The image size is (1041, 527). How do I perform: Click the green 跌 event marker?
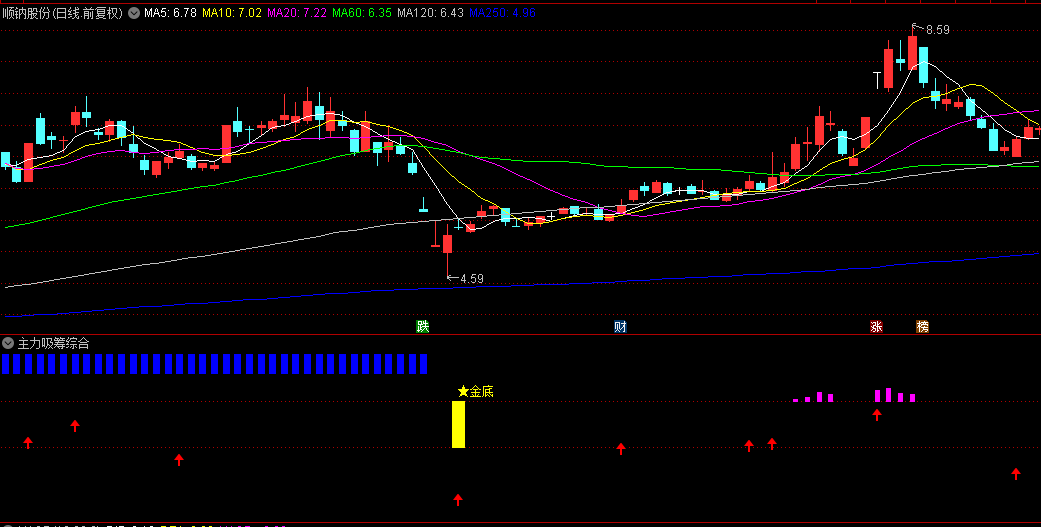click(x=423, y=326)
